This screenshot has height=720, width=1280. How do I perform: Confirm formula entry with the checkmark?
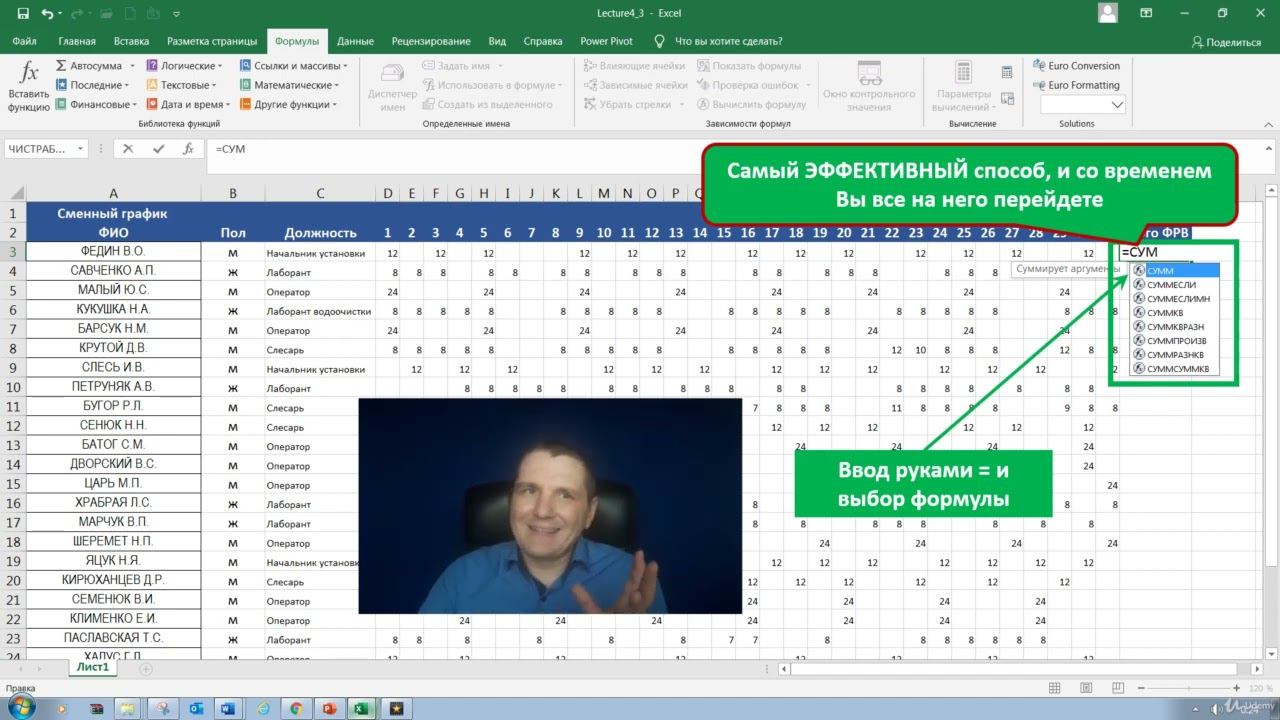point(158,149)
